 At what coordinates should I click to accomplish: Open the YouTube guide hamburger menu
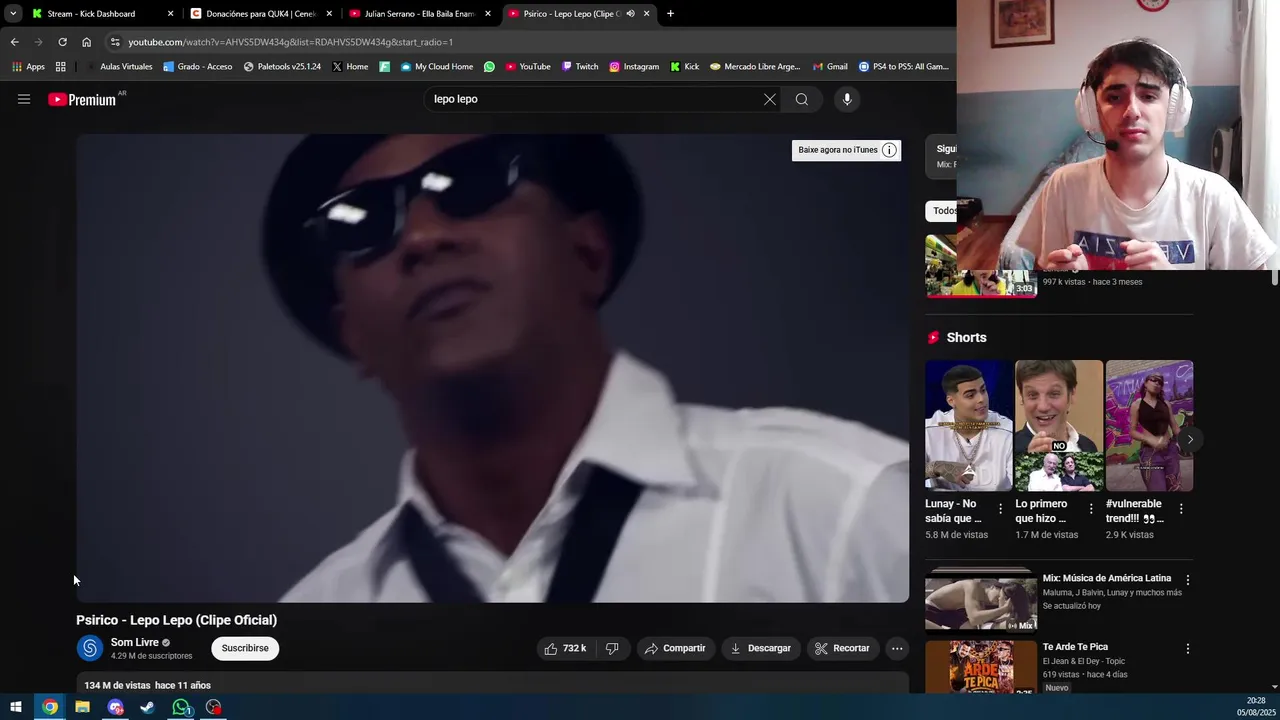[x=24, y=99]
